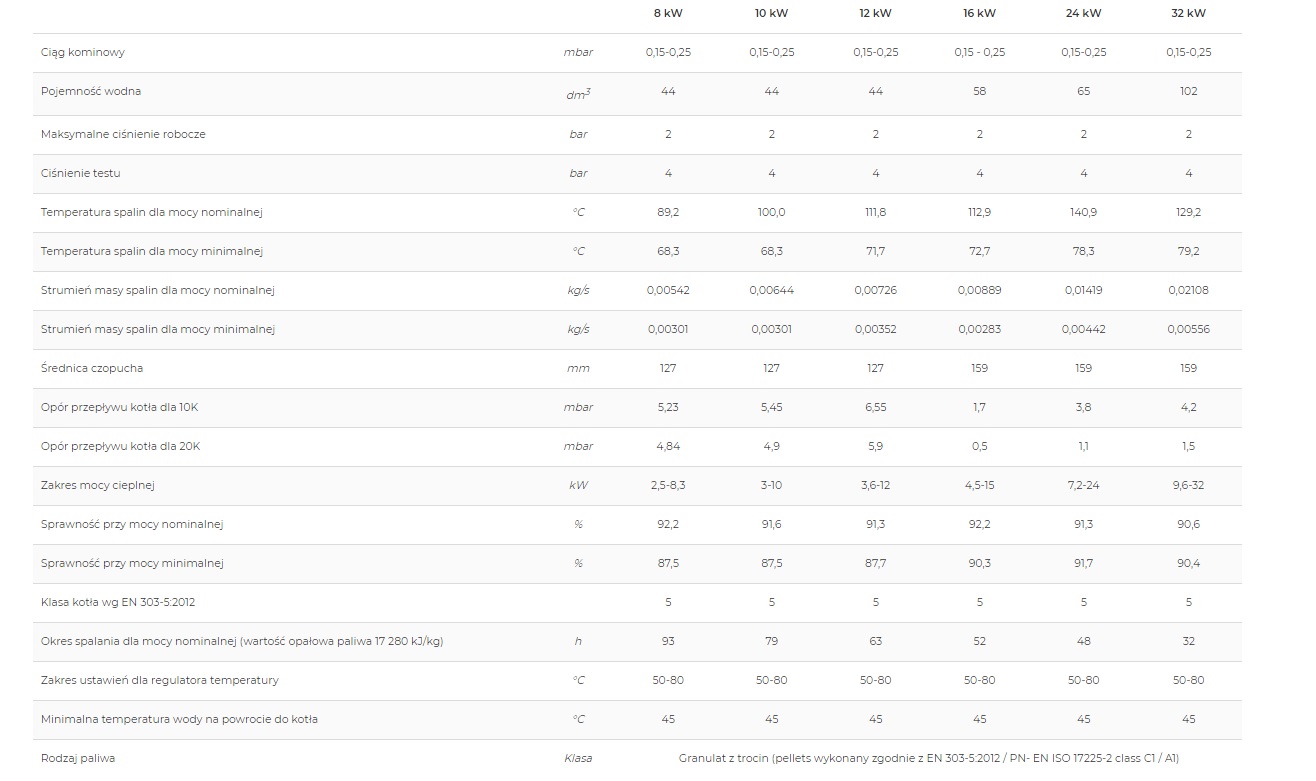Image resolution: width=1316 pixels, height=781 pixels.
Task: Click the 12 kW column header
Action: click(x=875, y=13)
